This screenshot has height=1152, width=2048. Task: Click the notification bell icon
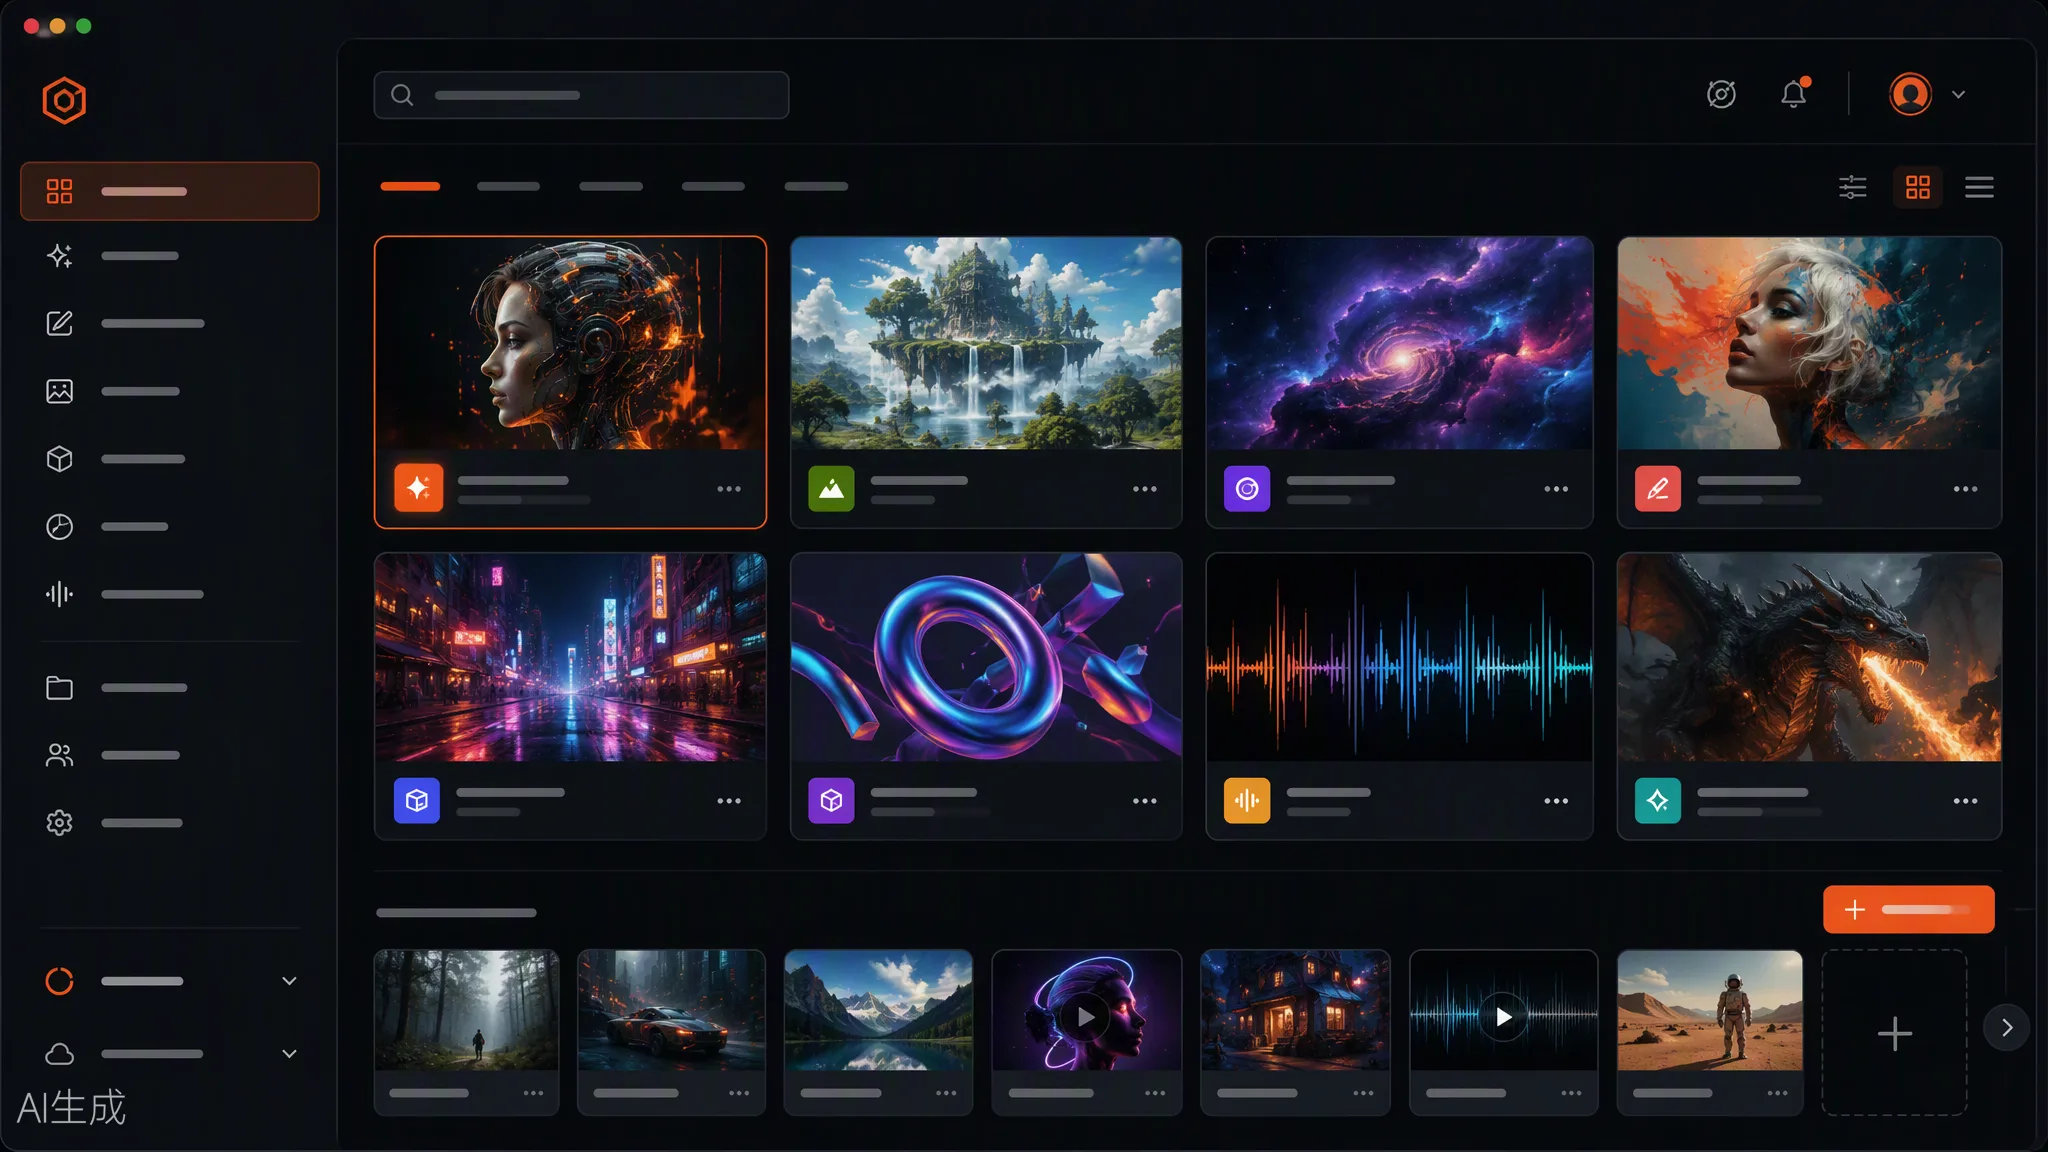point(1794,94)
